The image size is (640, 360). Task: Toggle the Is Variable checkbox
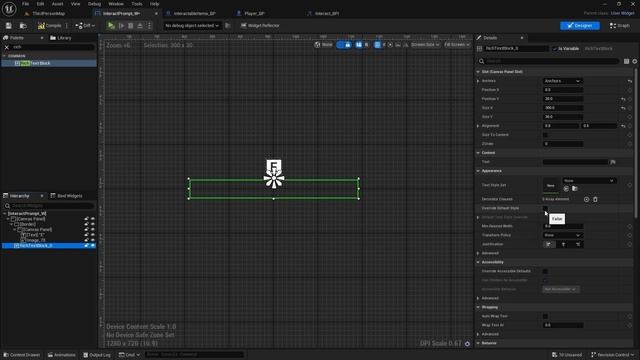click(x=555, y=49)
